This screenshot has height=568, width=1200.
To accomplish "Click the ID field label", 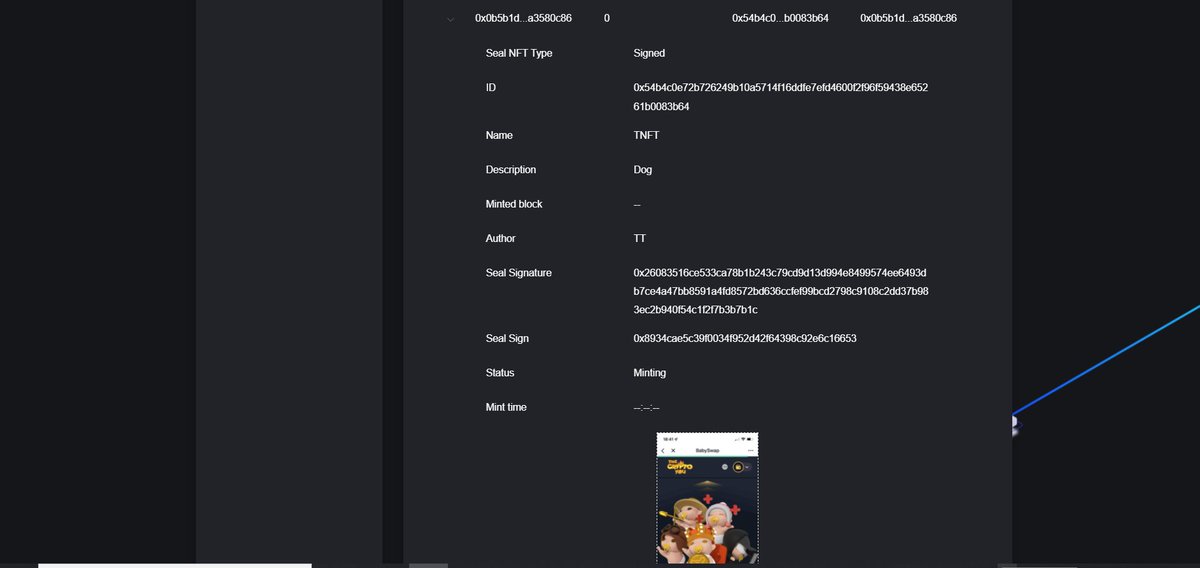I will 491,88.
